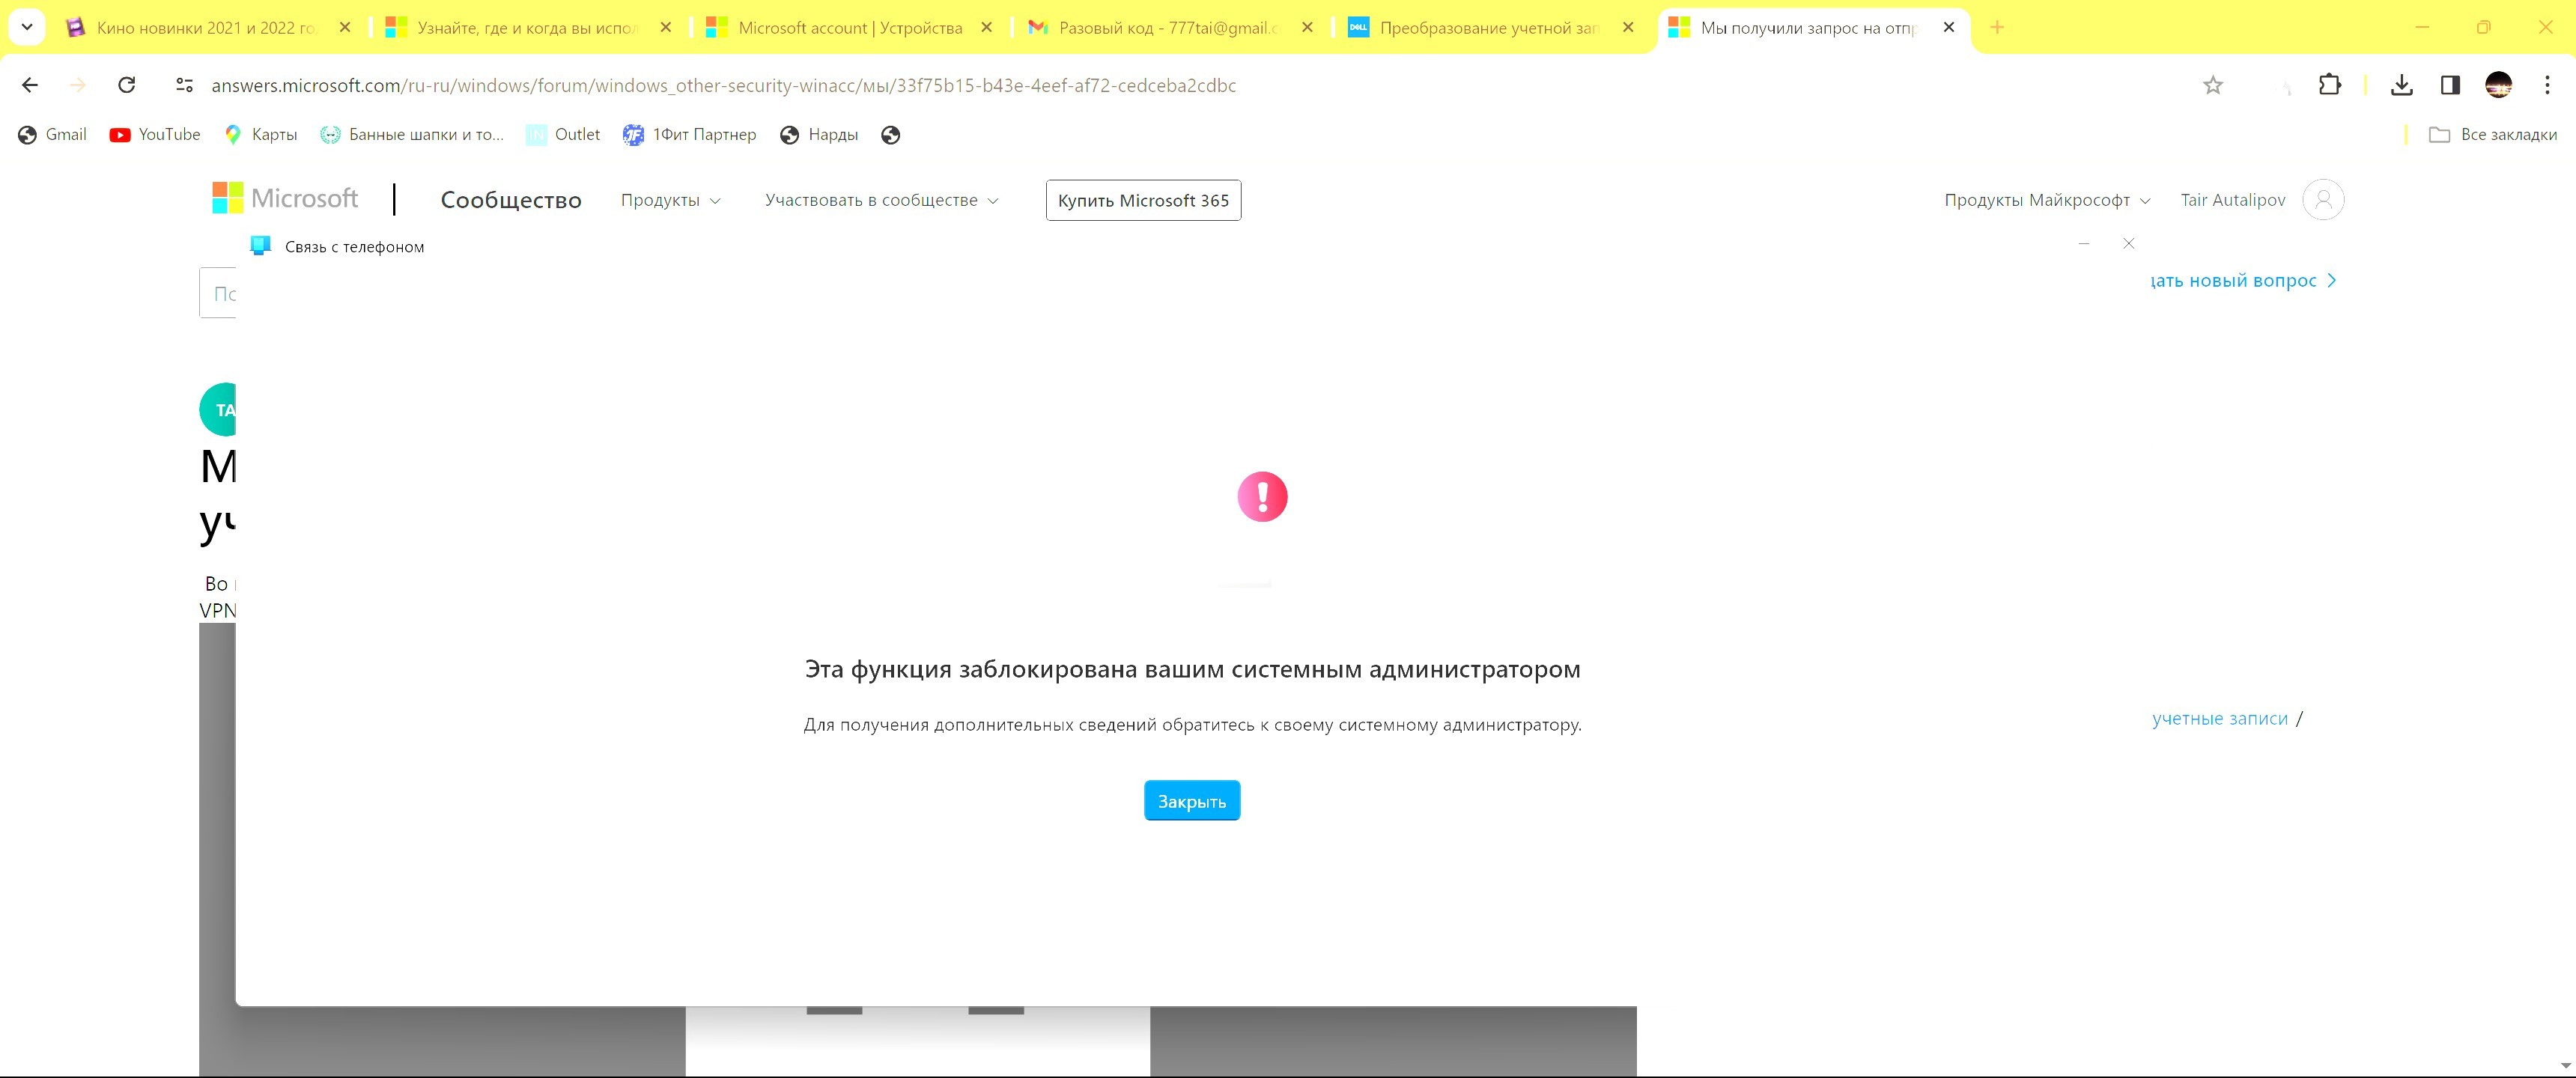Expand Участвовать в сообществе menu

pos(882,200)
